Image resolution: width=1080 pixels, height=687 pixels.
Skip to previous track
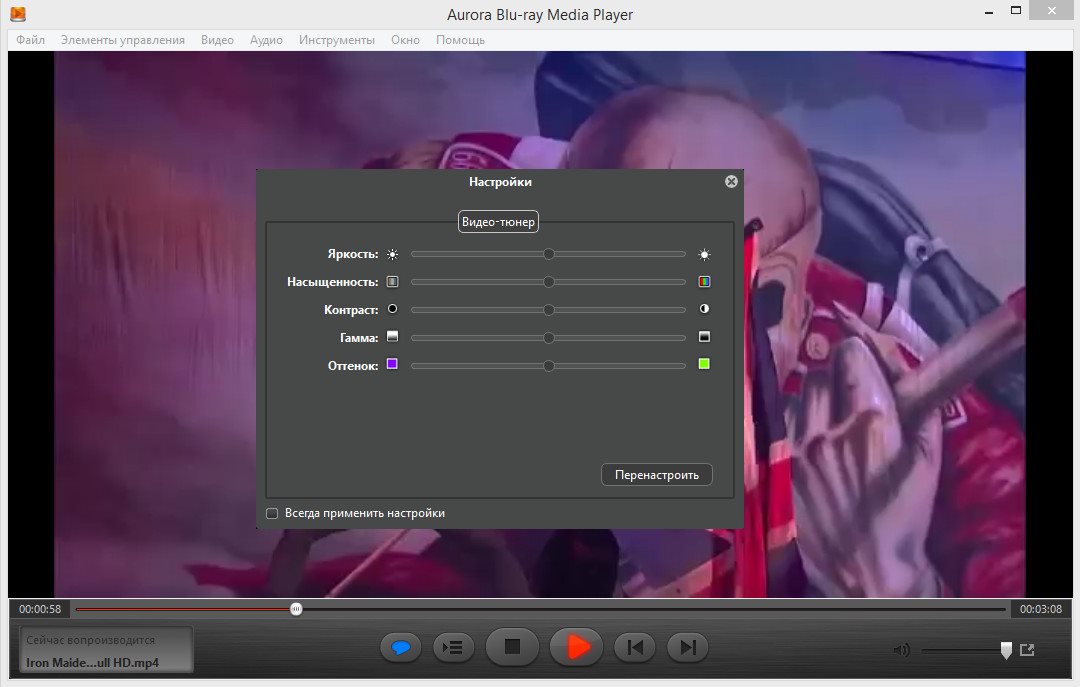pyautogui.click(x=634, y=648)
